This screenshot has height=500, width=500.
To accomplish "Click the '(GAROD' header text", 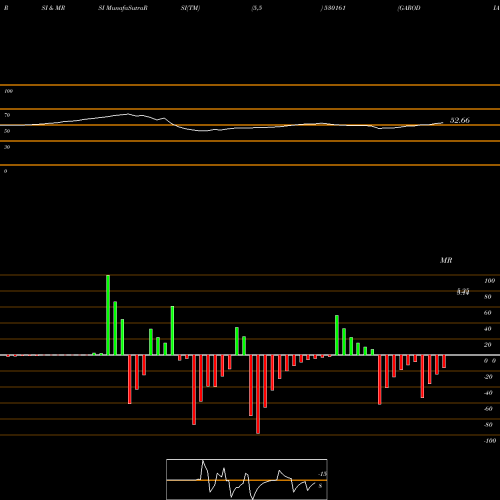I will click(409, 8).
